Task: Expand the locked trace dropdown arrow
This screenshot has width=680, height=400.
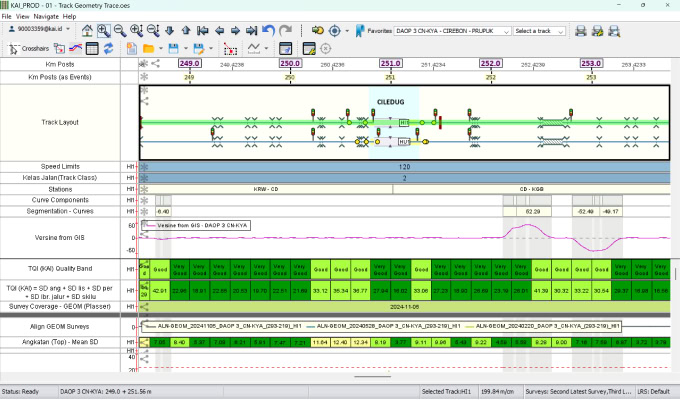Action: pyautogui.click(x=266, y=49)
